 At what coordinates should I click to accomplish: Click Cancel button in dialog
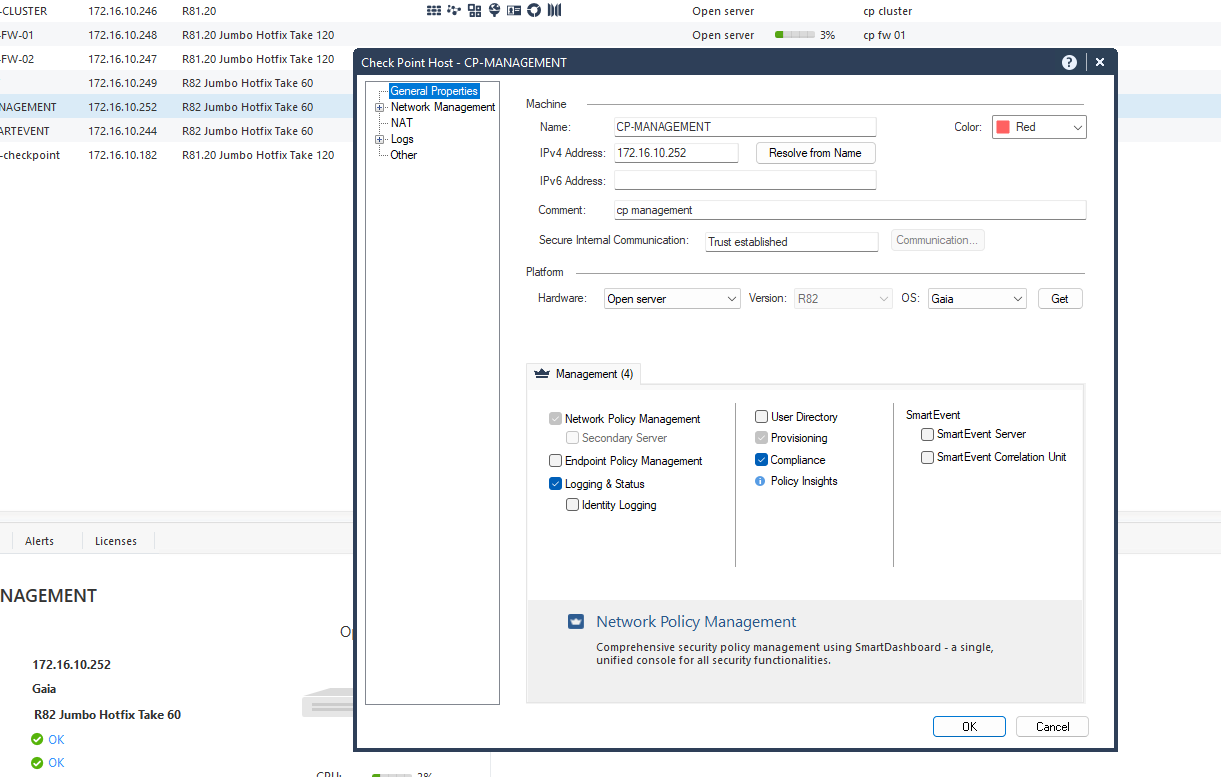(x=1052, y=727)
